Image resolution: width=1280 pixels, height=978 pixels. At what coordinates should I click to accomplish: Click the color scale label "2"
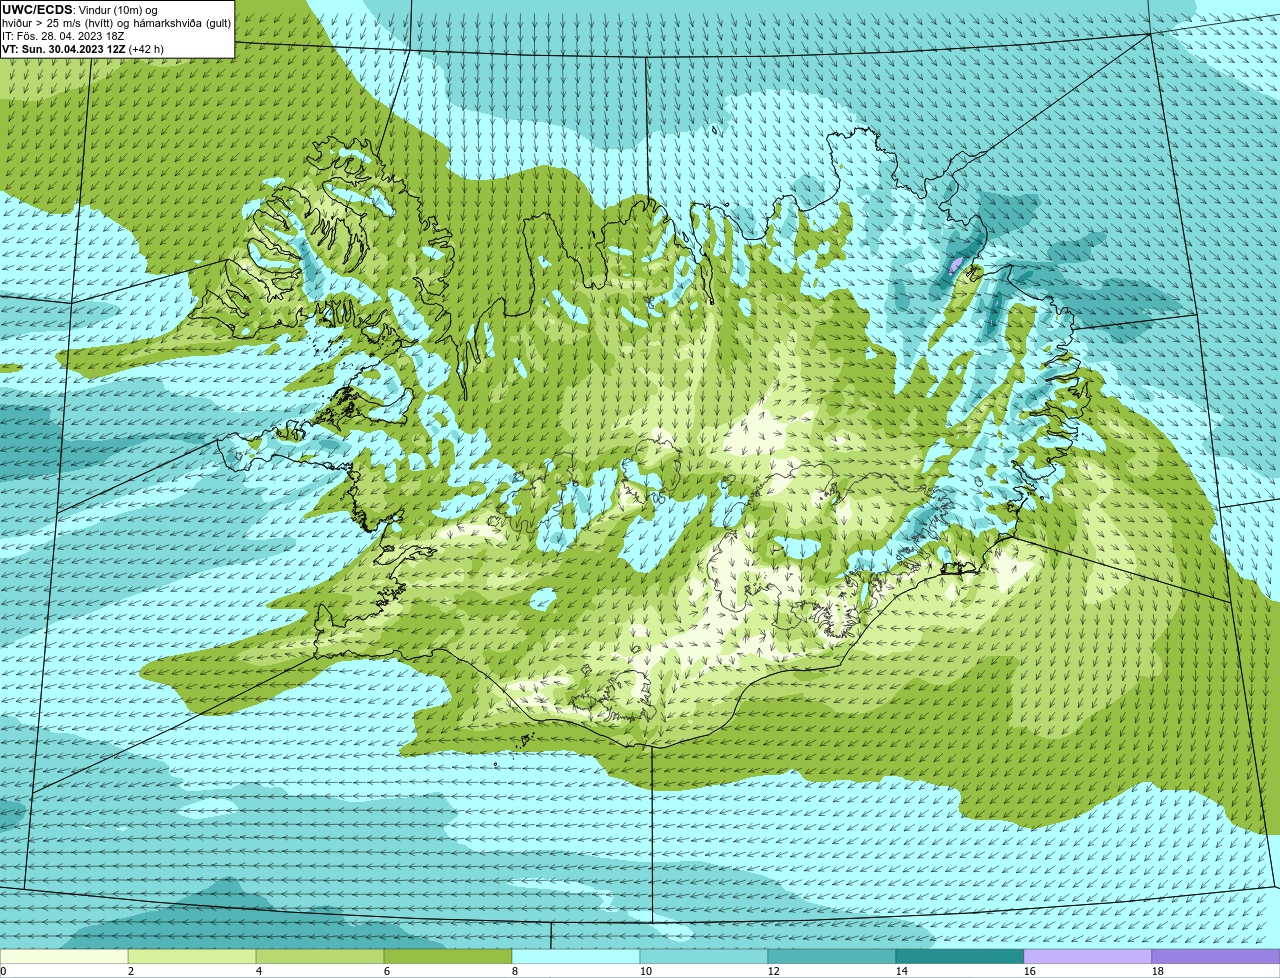pyautogui.click(x=131, y=971)
